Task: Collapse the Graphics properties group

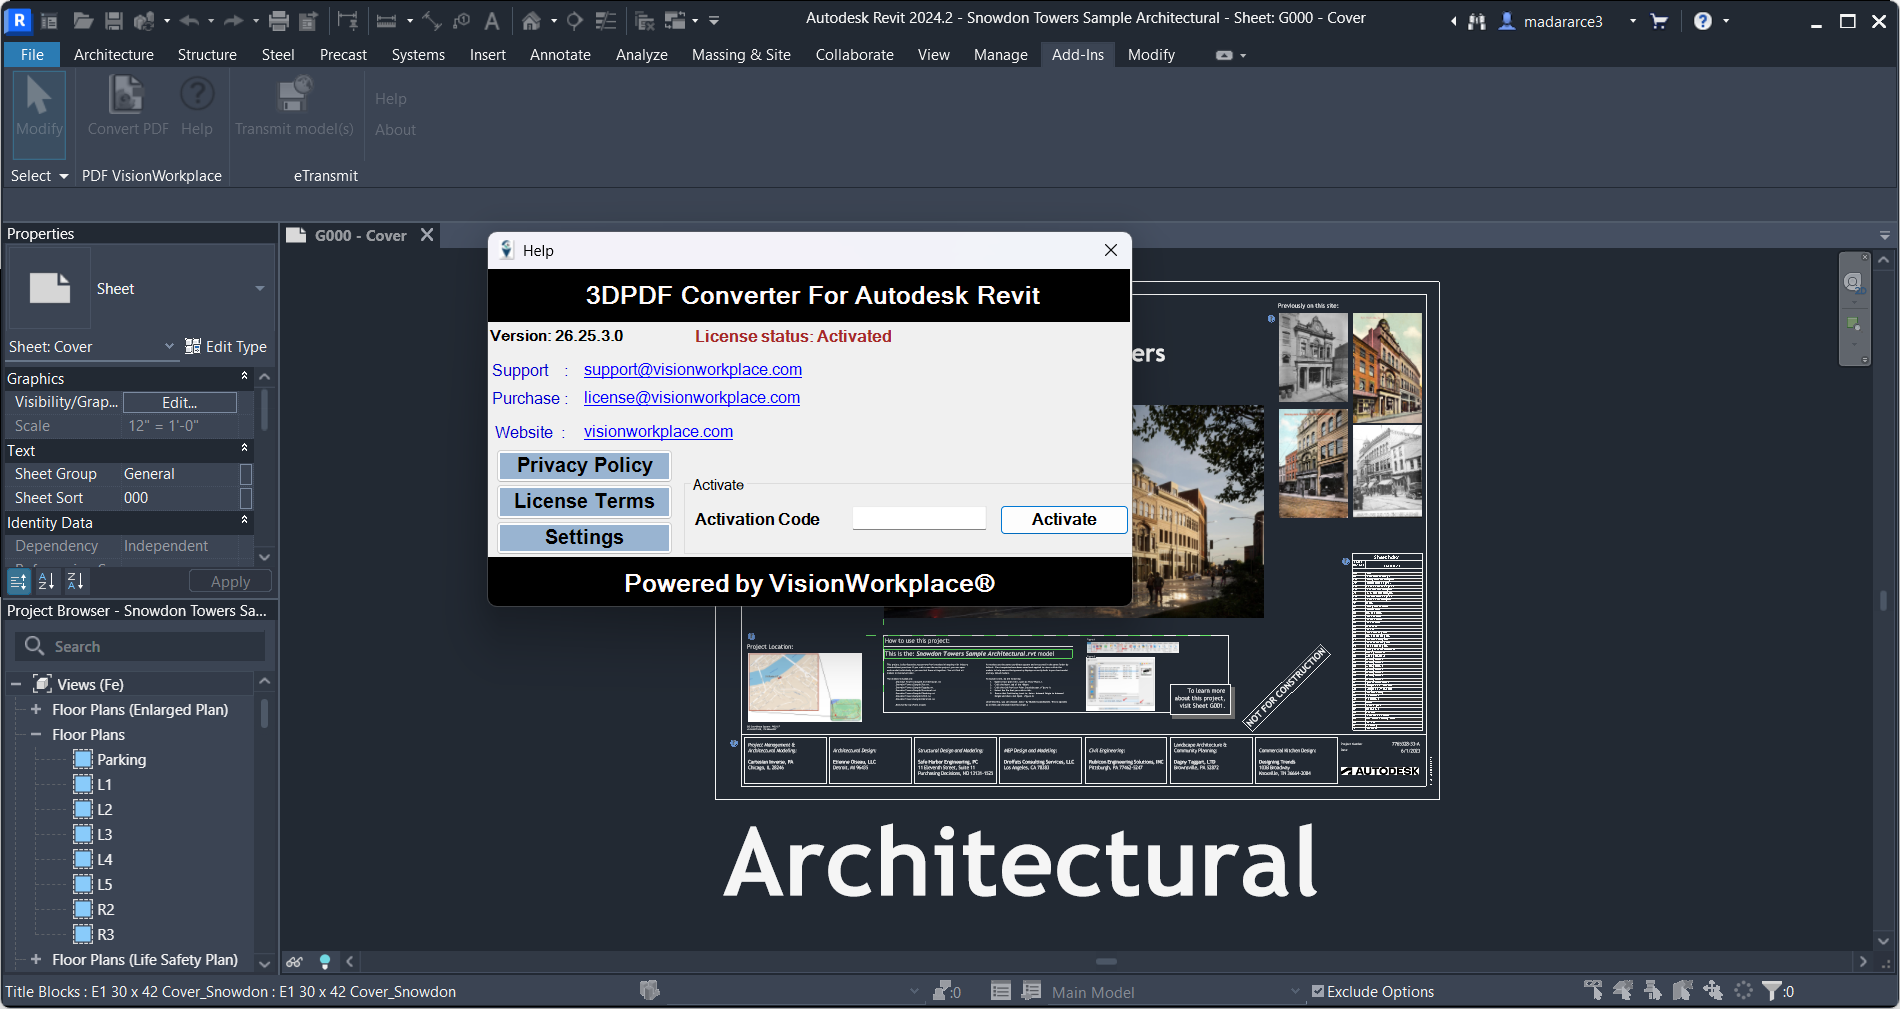Action: [244, 377]
